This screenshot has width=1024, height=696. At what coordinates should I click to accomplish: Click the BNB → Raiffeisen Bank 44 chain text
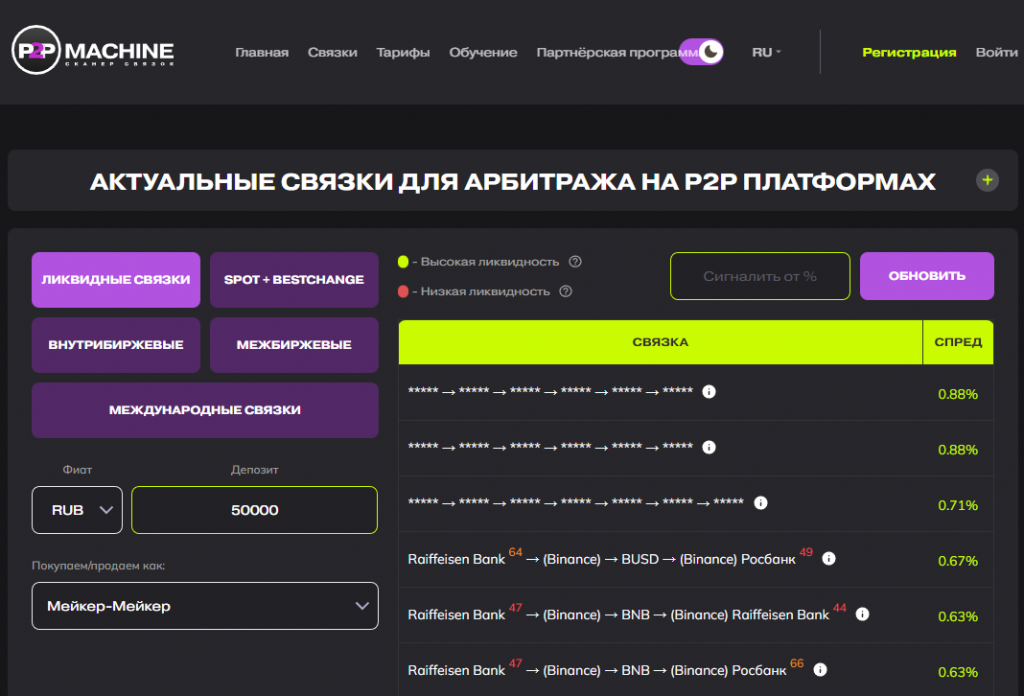[627, 614]
